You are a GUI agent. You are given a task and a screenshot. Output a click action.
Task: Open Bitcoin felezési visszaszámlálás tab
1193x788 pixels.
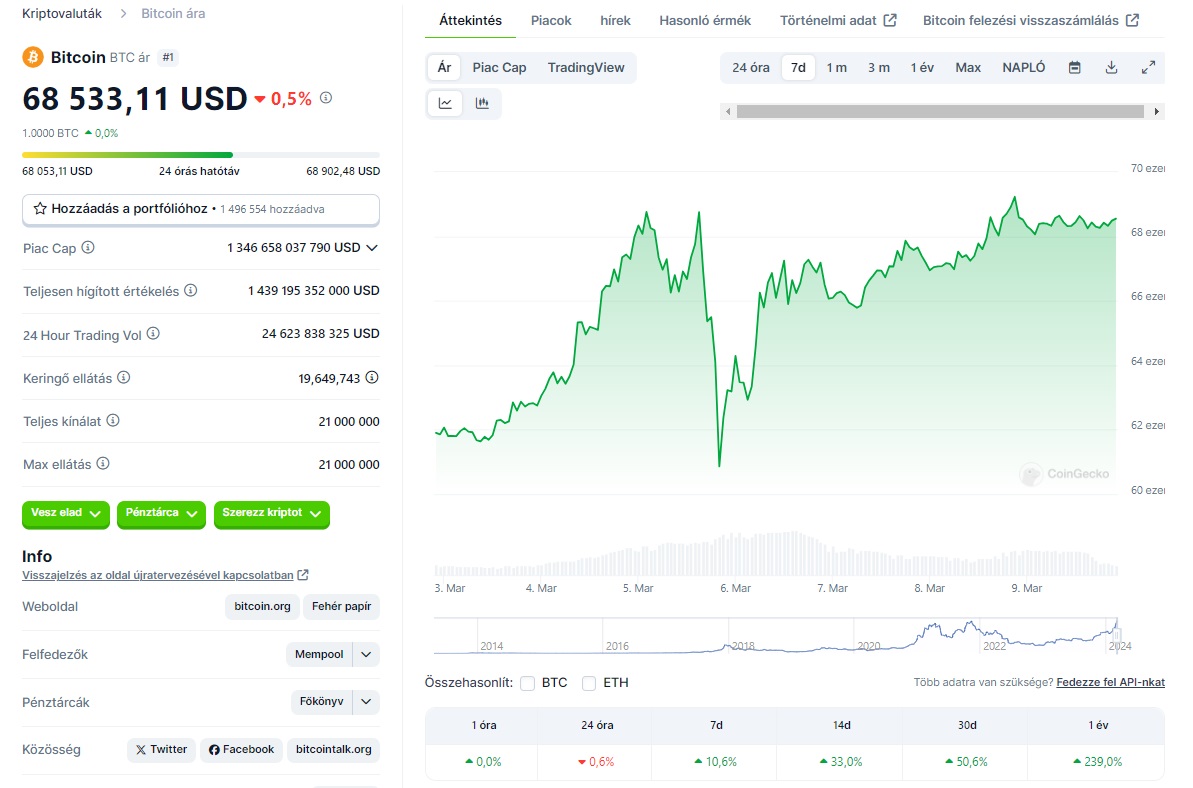pos(1031,21)
